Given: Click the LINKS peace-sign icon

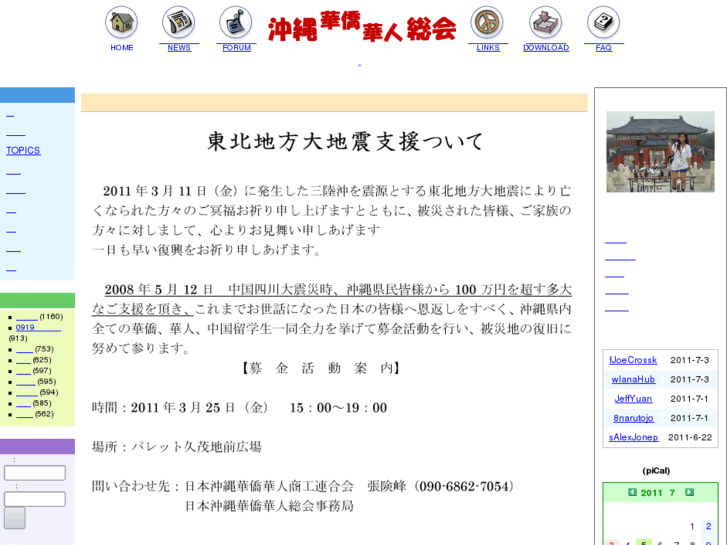Looking at the screenshot, I should [487, 22].
